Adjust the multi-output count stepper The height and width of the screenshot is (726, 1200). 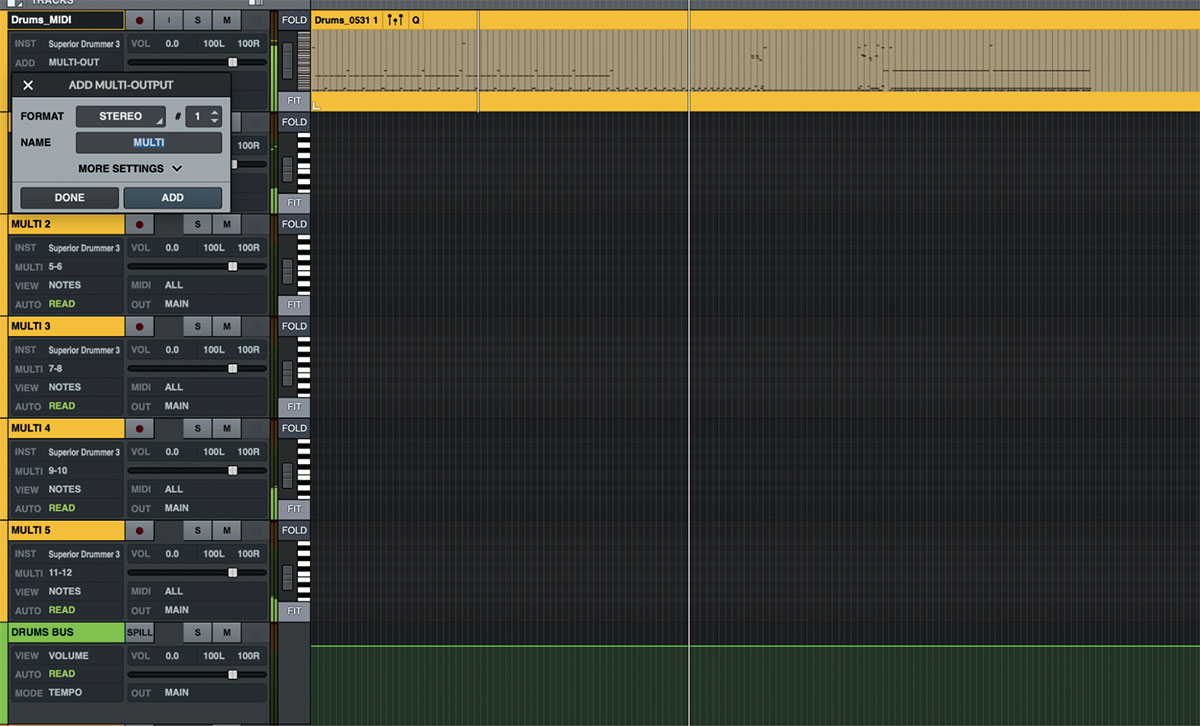coord(215,116)
